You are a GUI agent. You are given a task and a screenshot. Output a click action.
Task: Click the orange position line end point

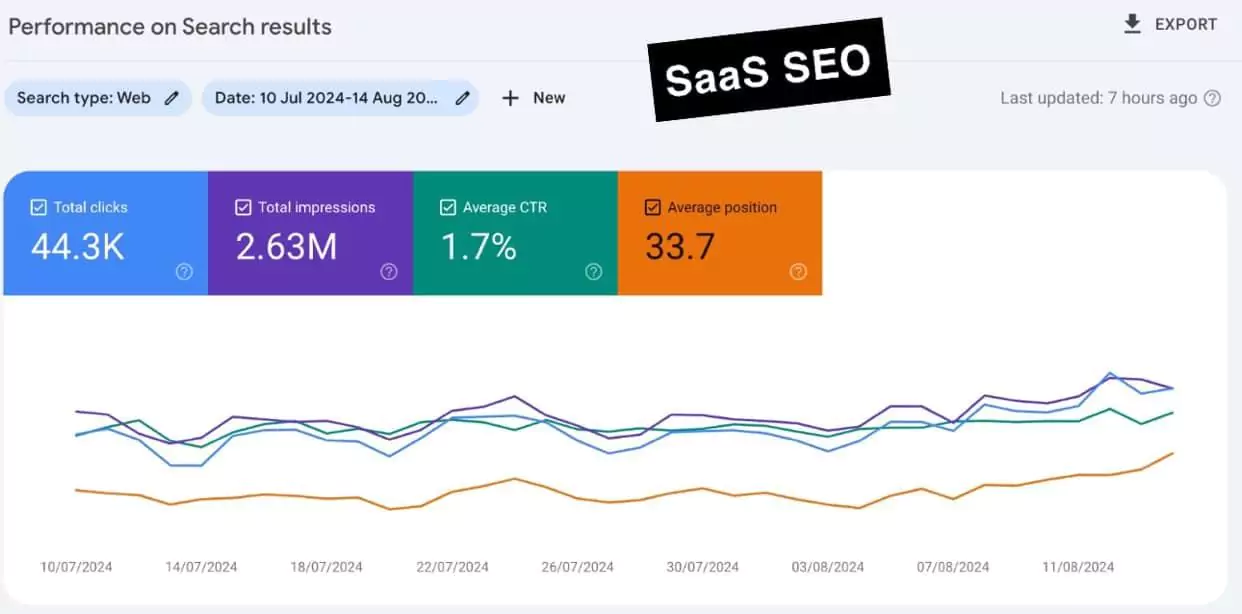[x=1172, y=453]
